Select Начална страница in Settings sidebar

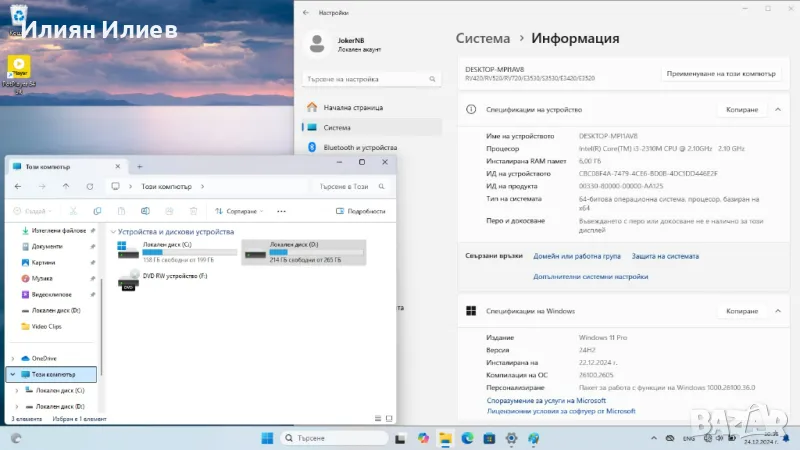click(371, 108)
